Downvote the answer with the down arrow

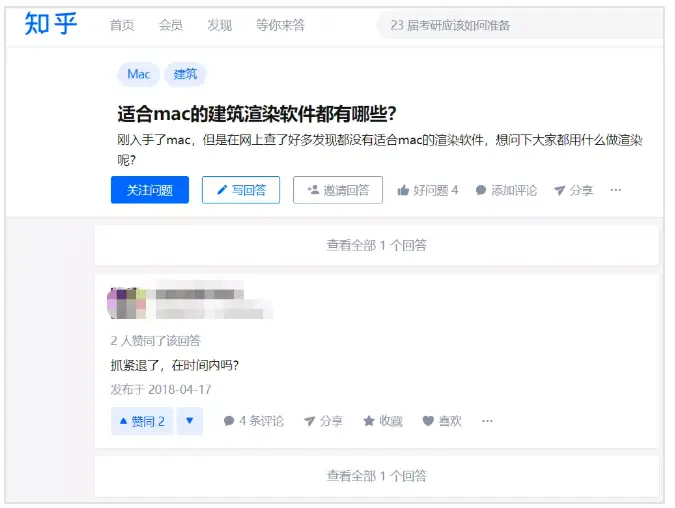pos(189,421)
